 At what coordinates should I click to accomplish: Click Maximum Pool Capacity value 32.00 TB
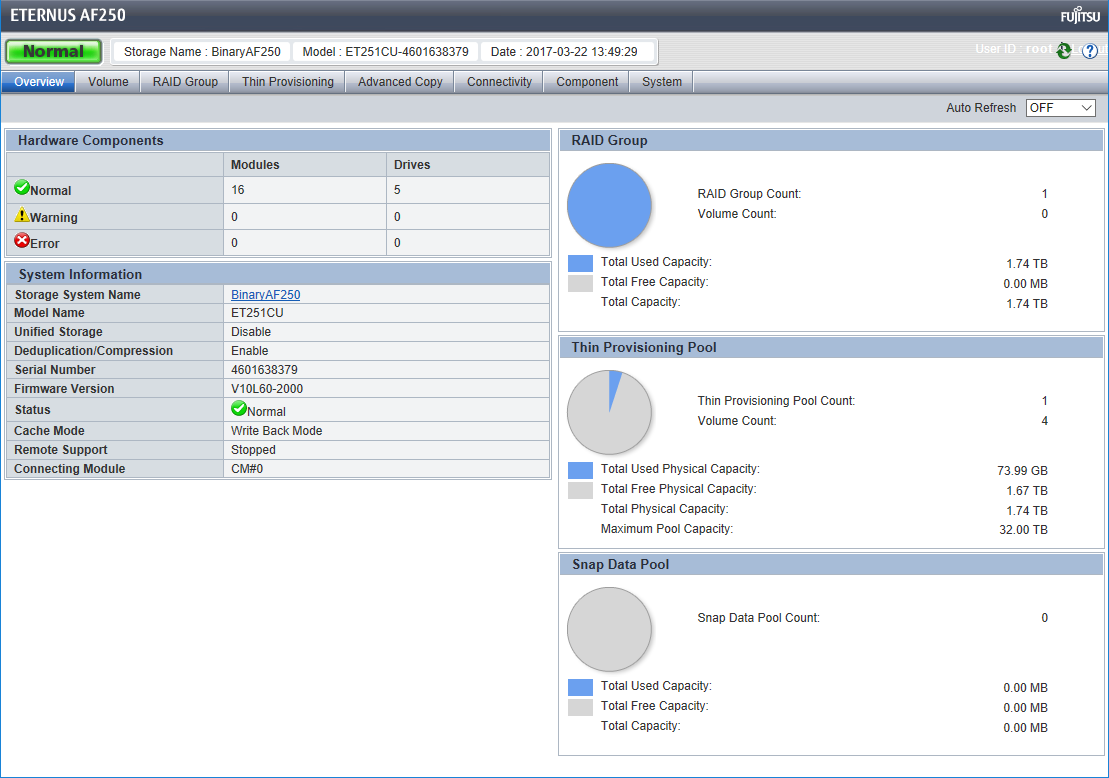(1023, 530)
